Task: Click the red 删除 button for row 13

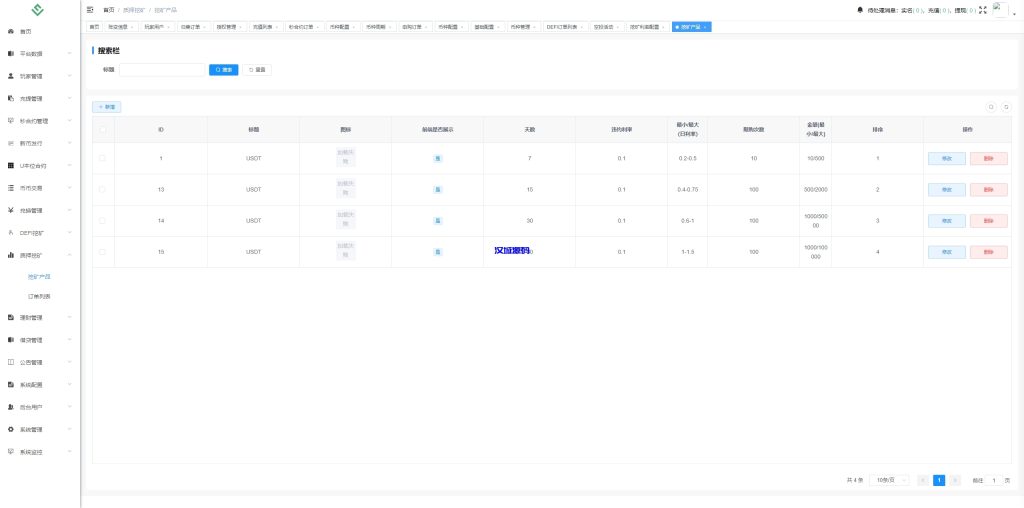Action: 988,189
